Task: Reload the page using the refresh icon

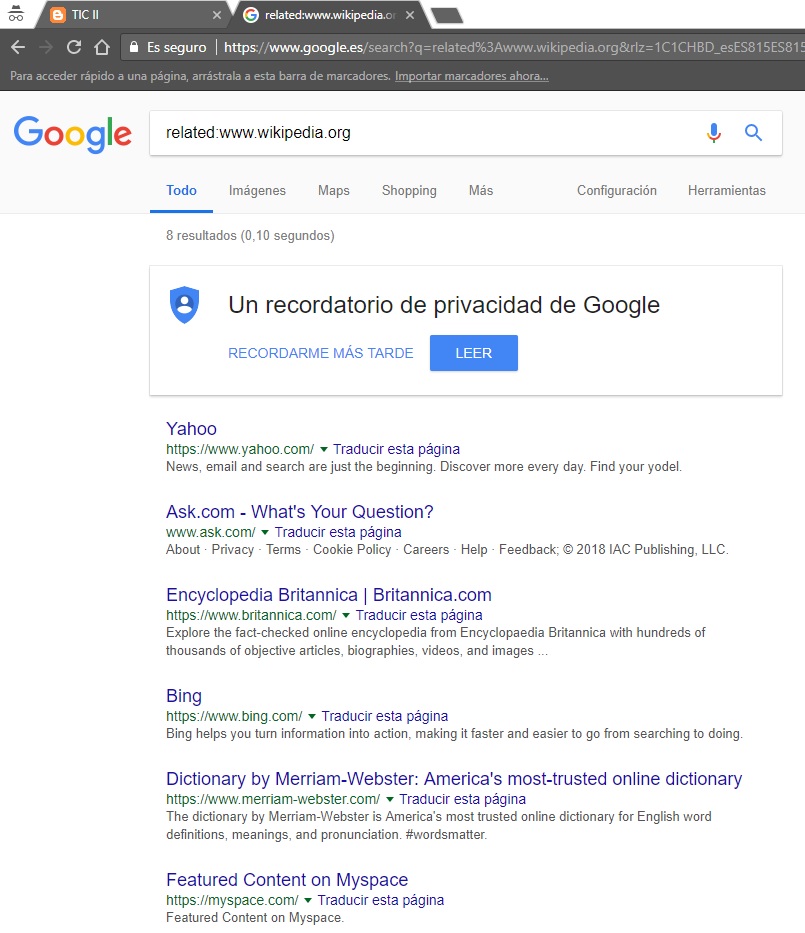Action: pyautogui.click(x=74, y=47)
